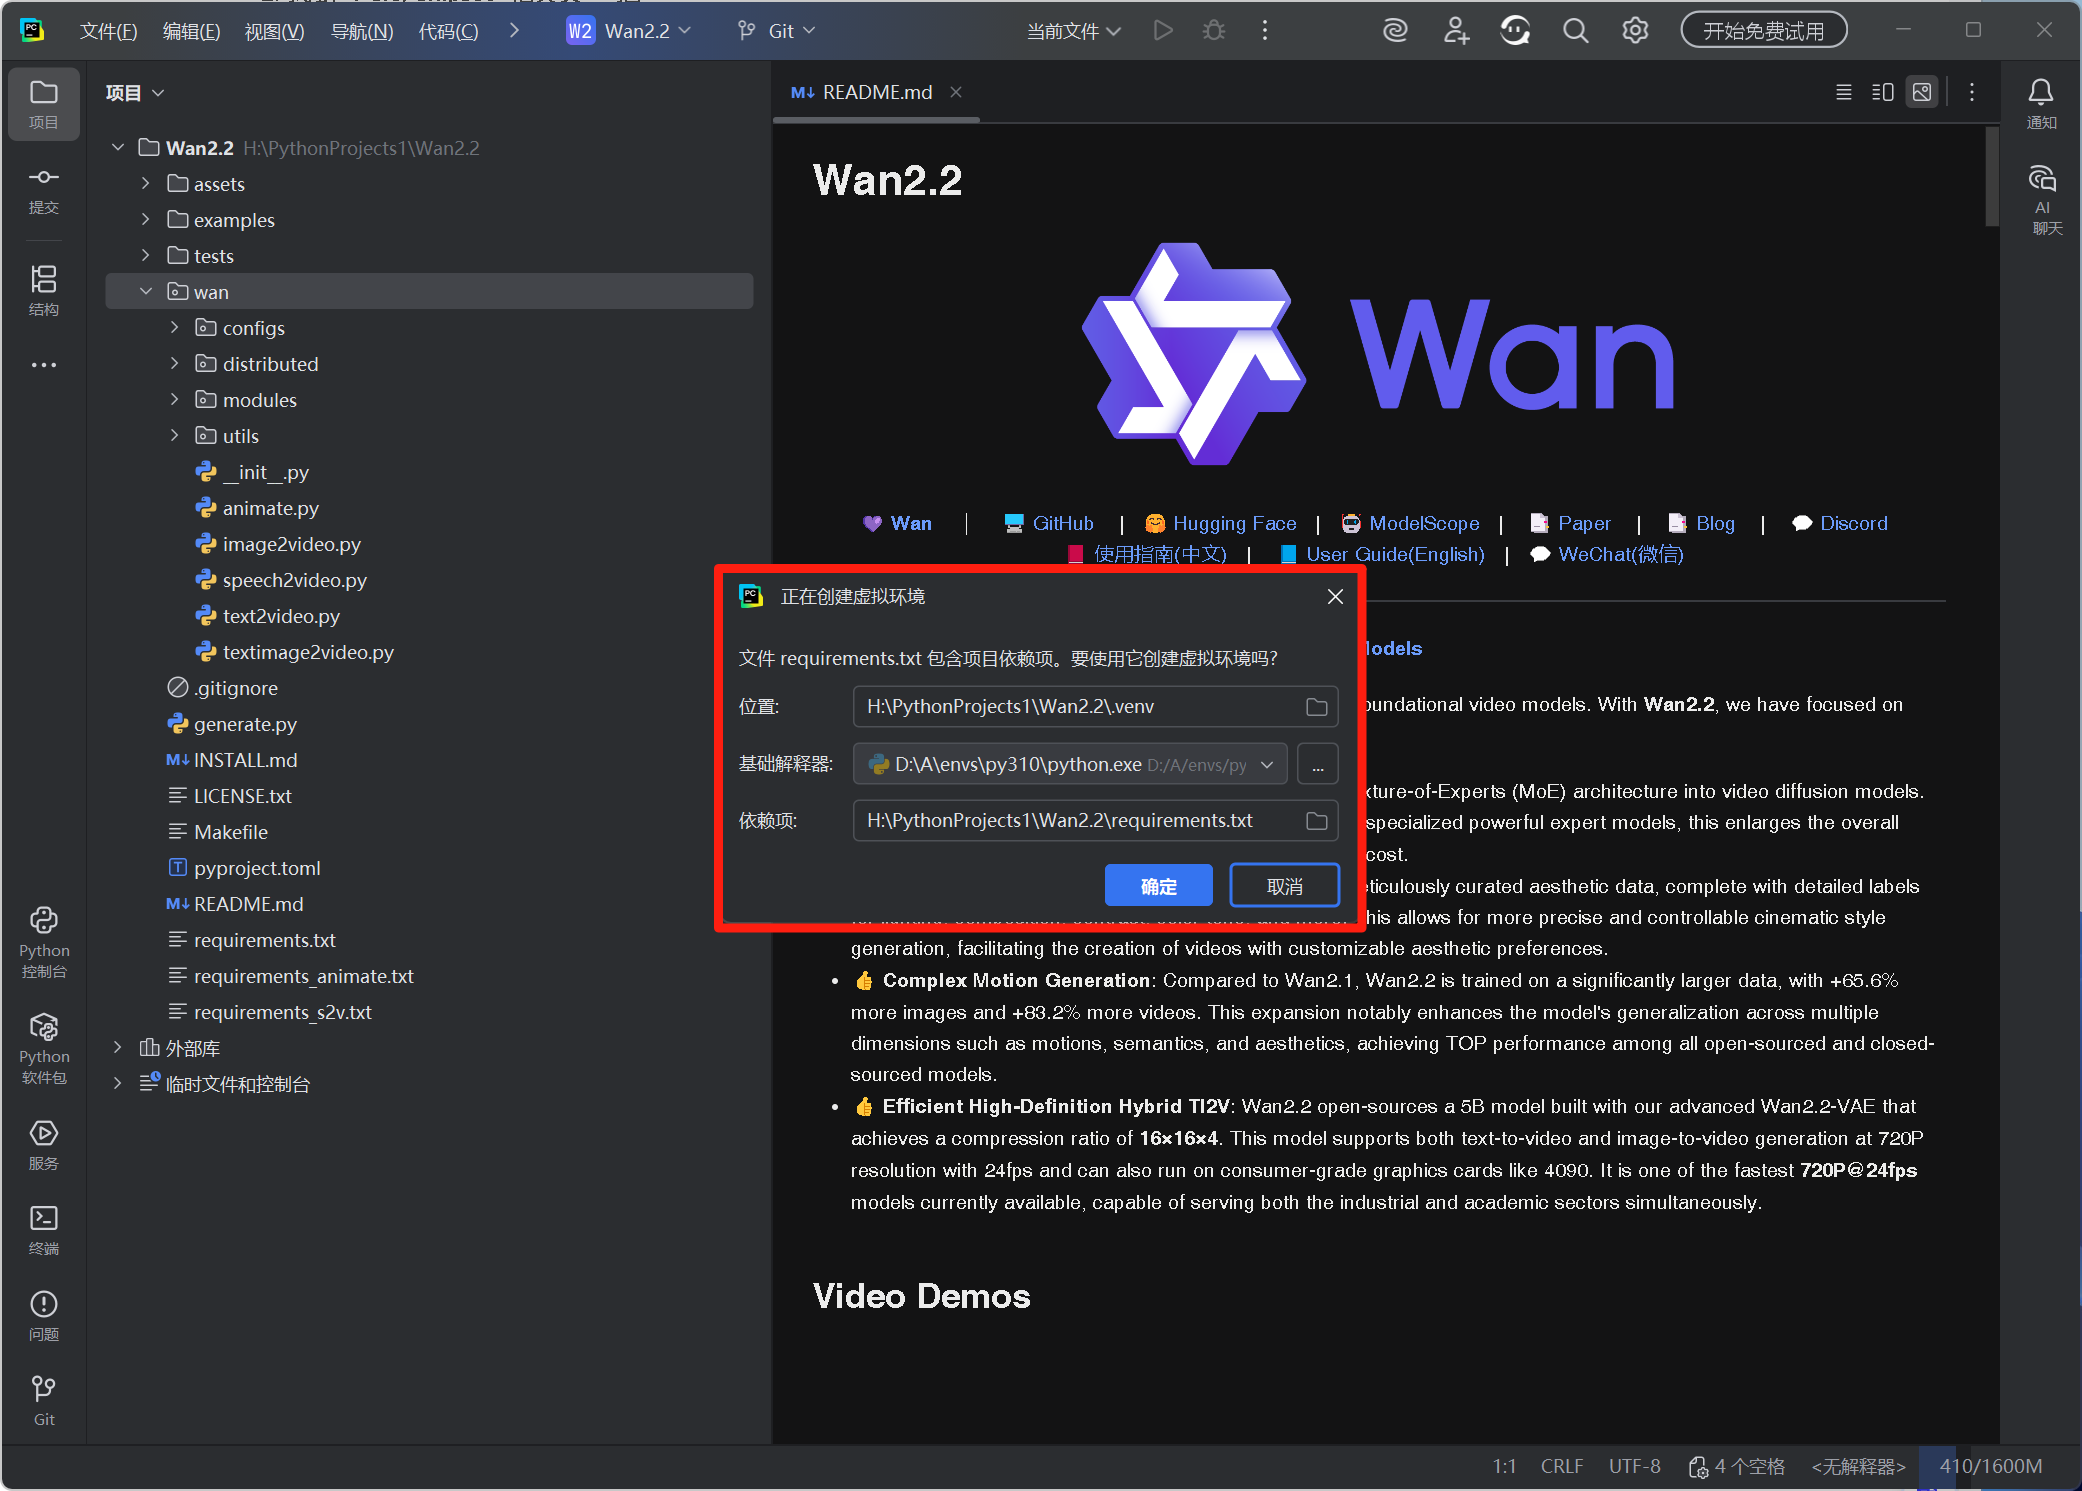This screenshot has width=2082, height=1491.
Task: Switch to preview-only view
Action: click(x=1922, y=92)
